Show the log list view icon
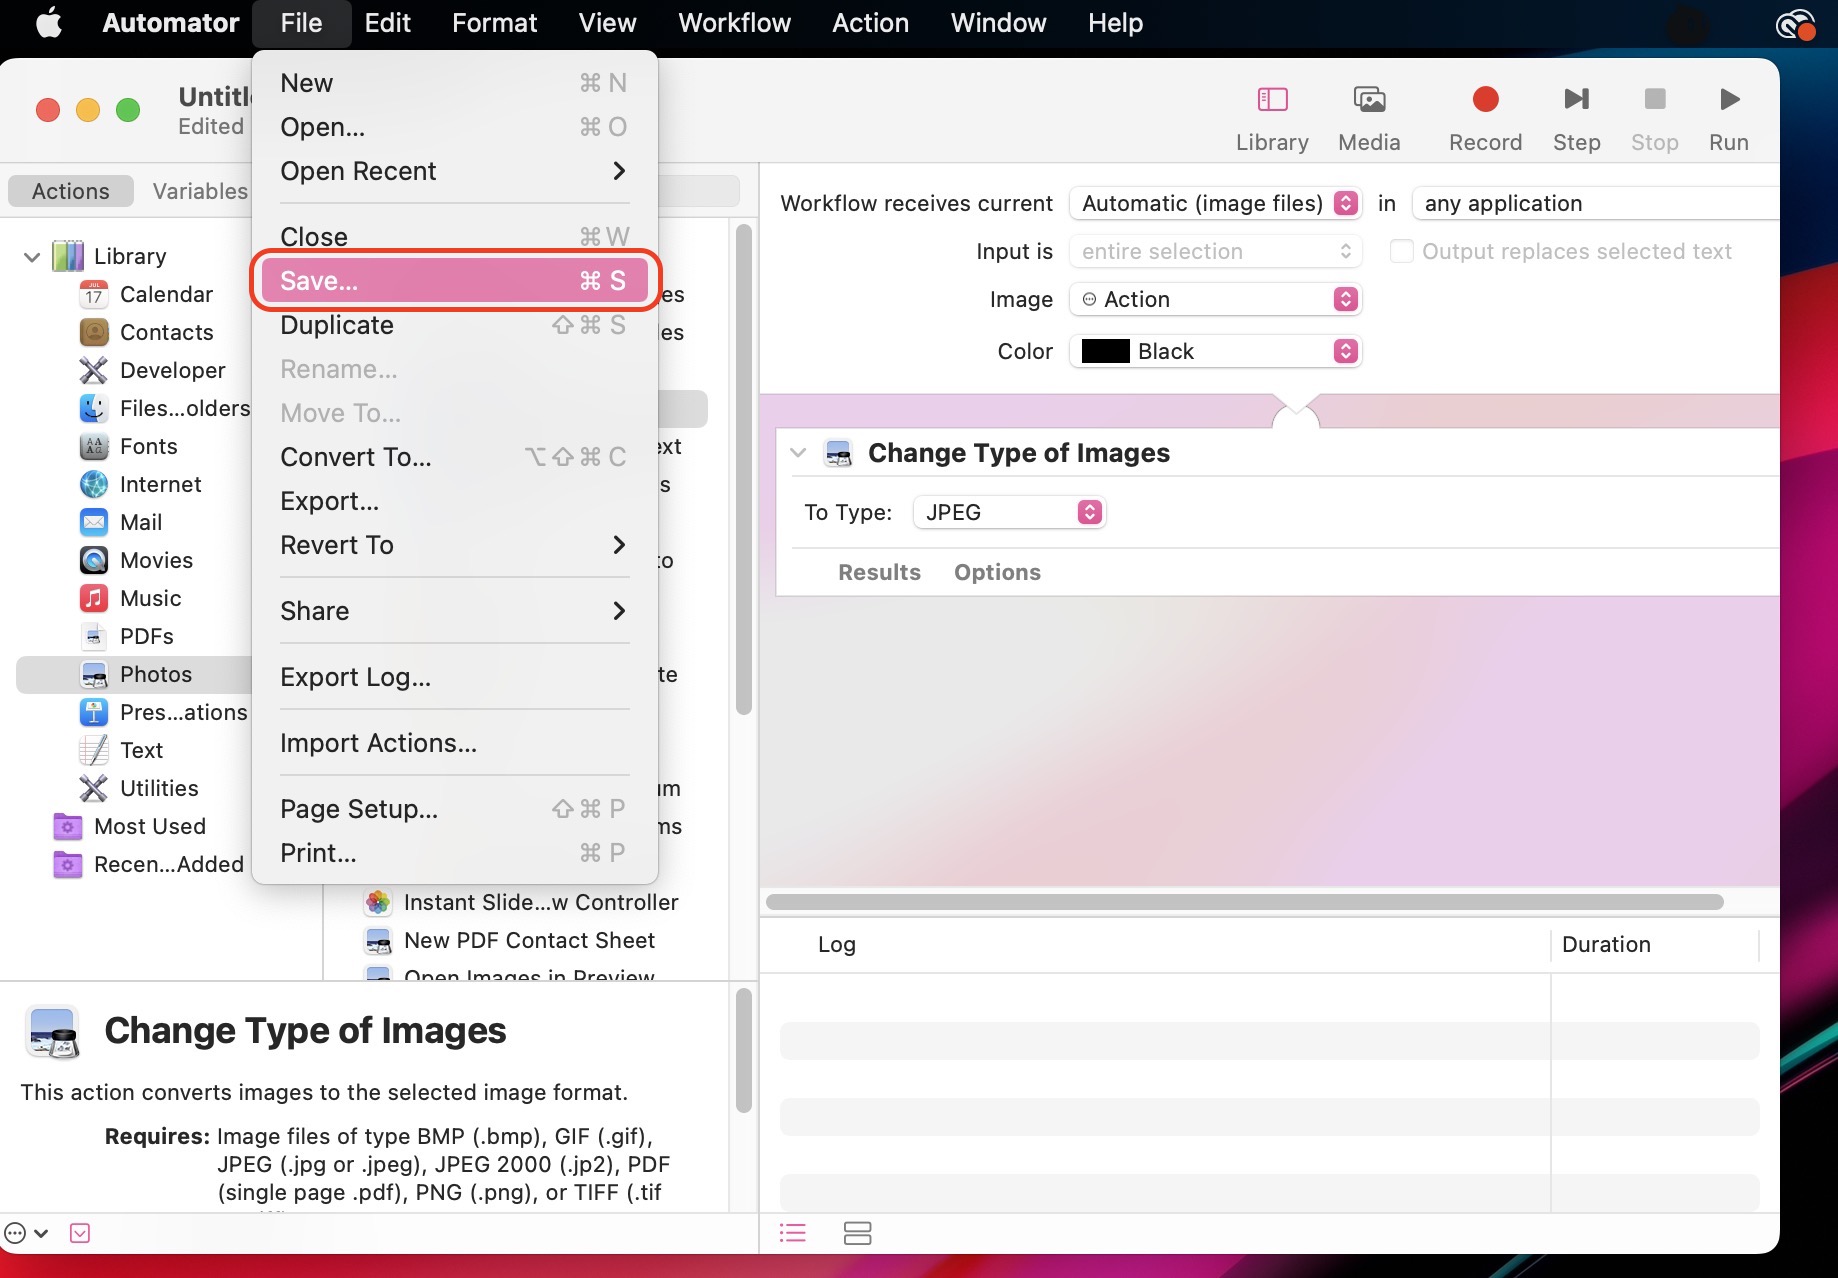 coord(793,1233)
